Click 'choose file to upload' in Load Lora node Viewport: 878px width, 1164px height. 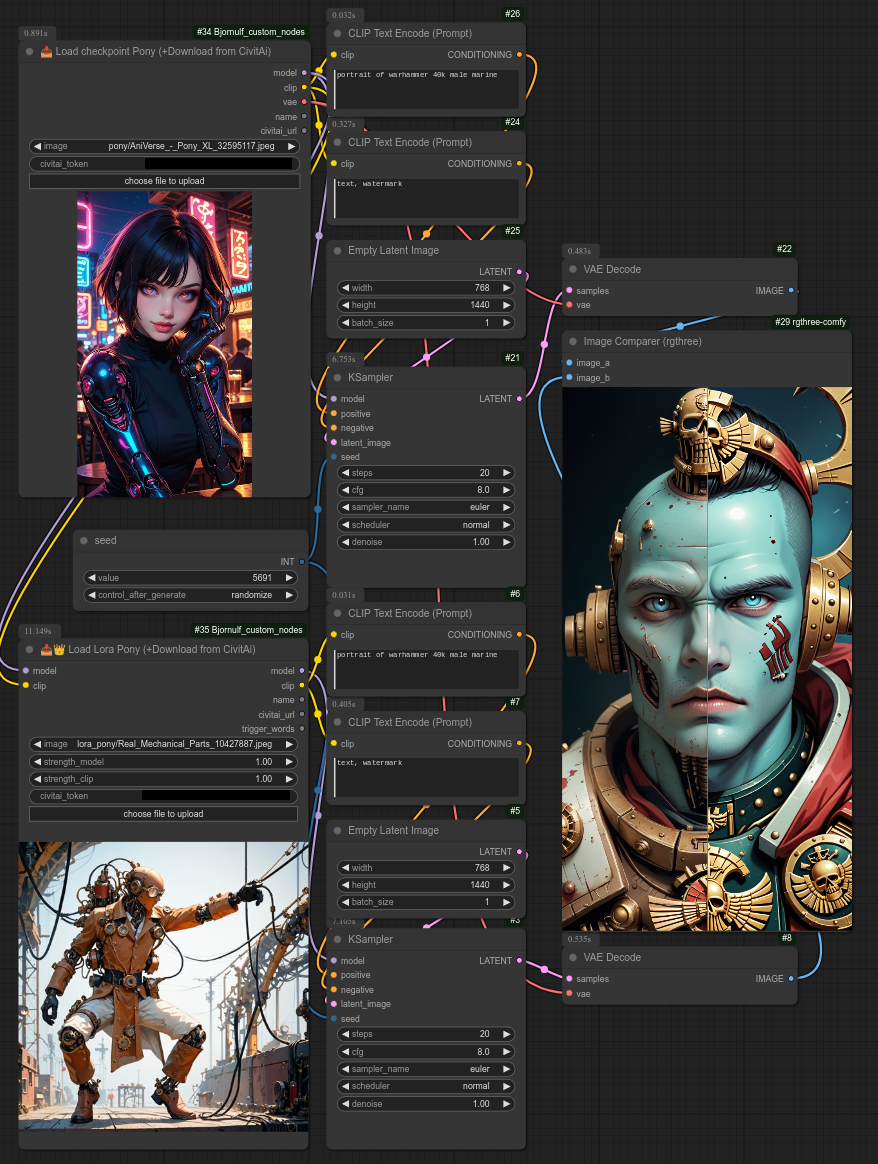tap(164, 814)
